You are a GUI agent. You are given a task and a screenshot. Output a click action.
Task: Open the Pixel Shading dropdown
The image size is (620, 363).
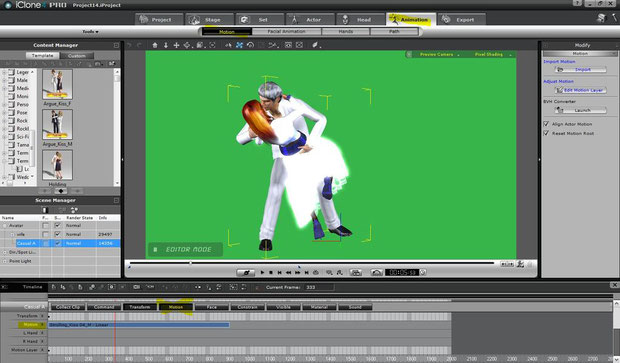tap(492, 54)
